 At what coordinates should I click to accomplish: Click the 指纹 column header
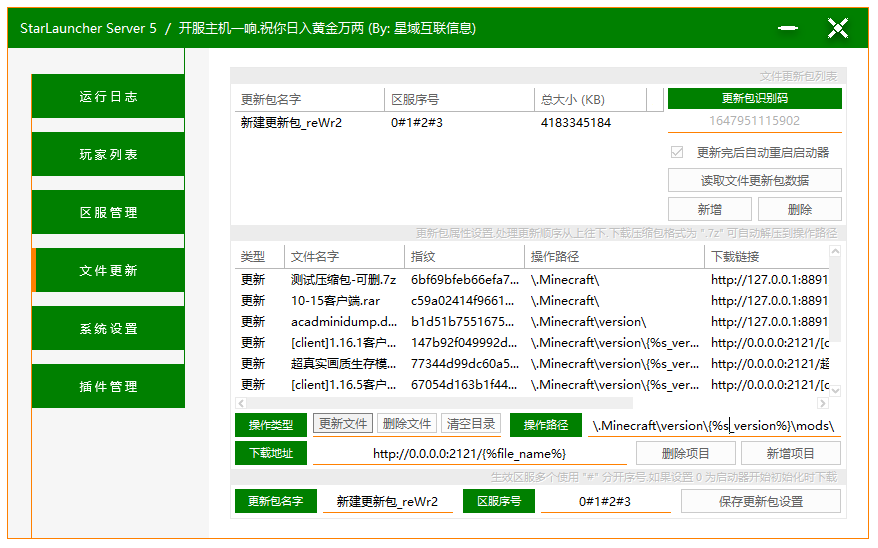pos(464,256)
